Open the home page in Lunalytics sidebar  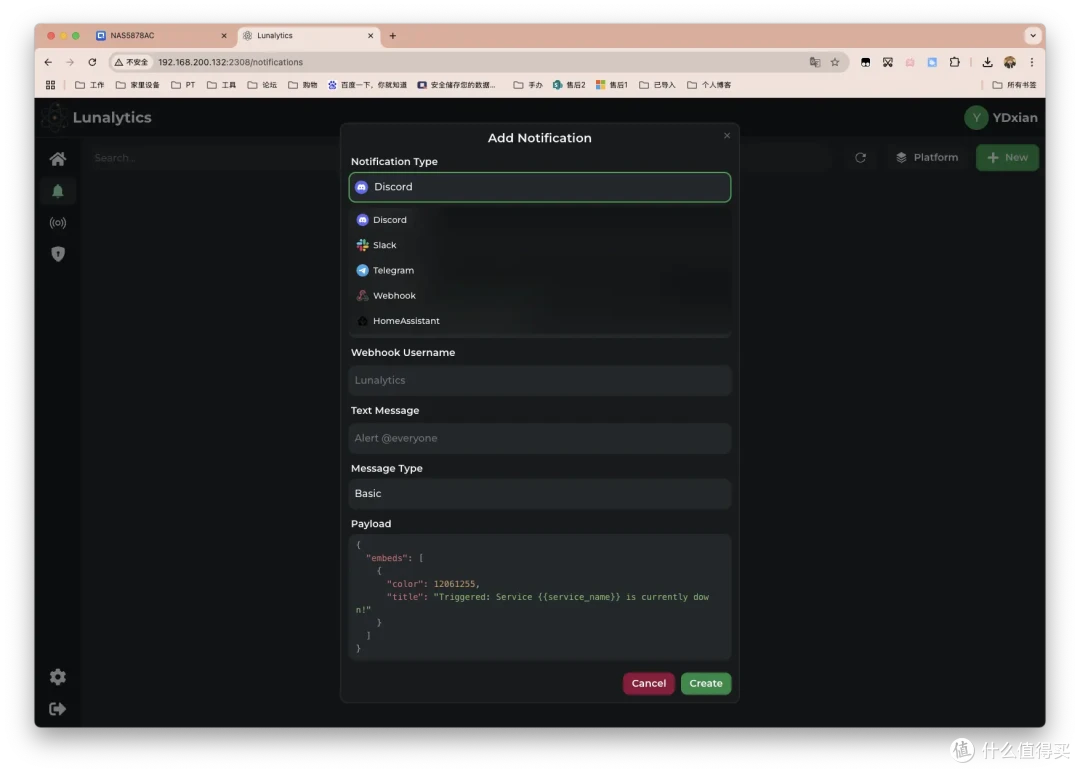point(58,159)
